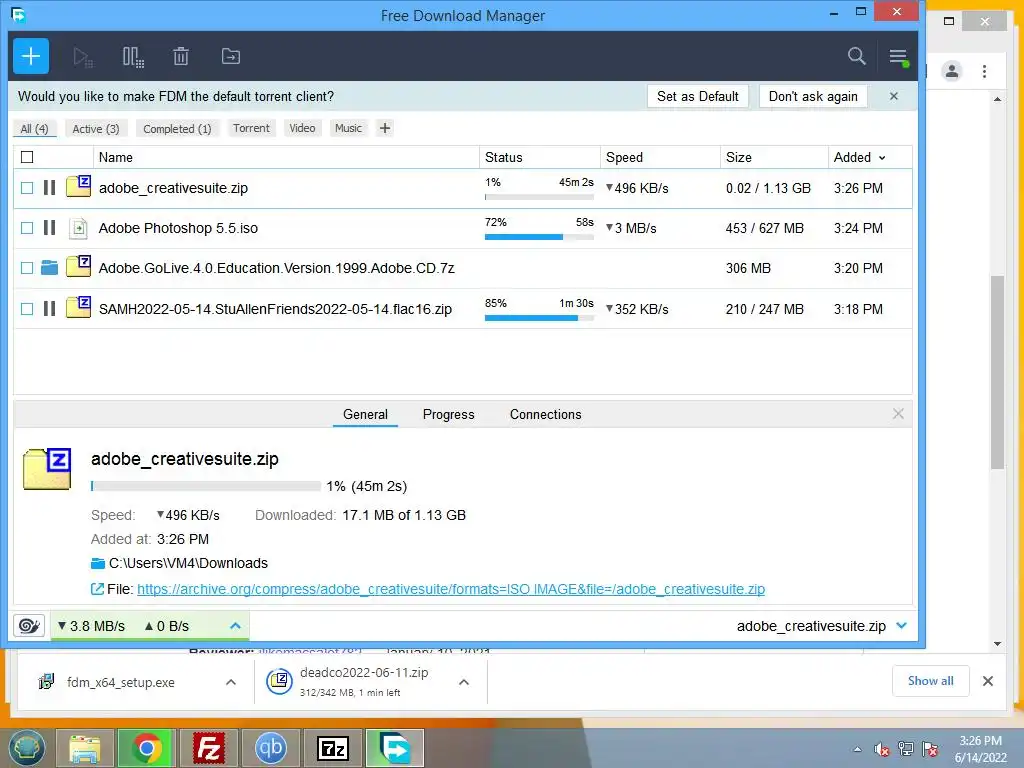The width and height of the screenshot is (1024, 768).
Task: Click the start downloads toolbar icon
Action: (x=83, y=57)
